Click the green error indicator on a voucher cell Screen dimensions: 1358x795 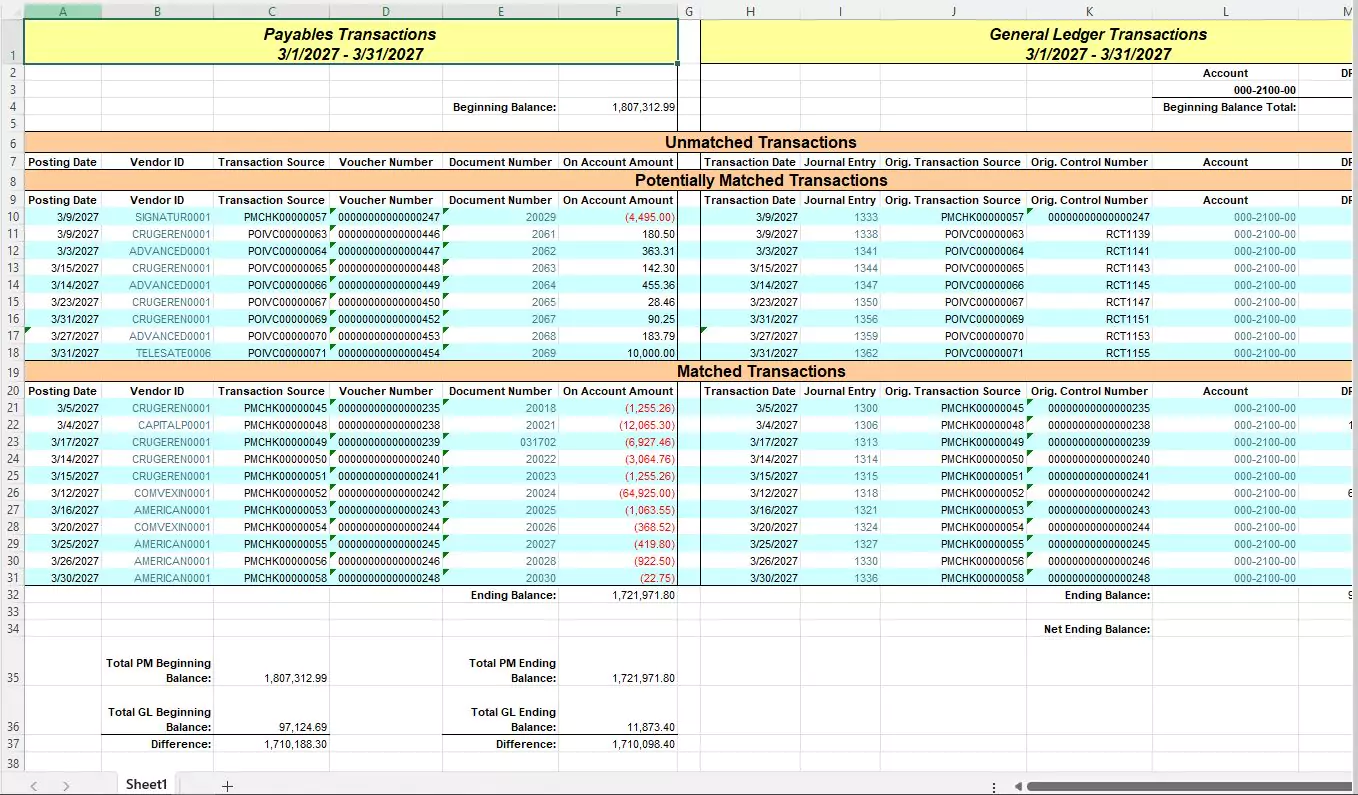[331, 209]
